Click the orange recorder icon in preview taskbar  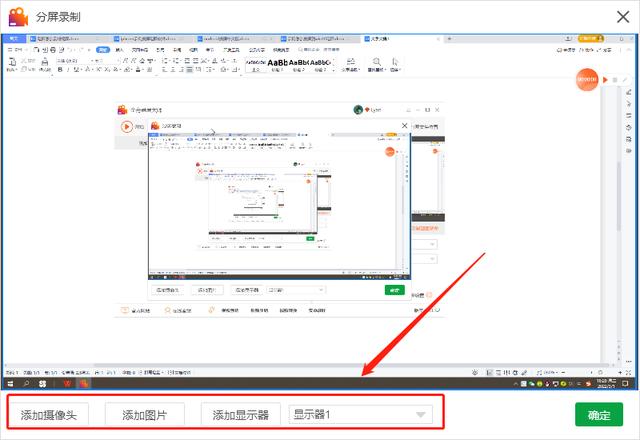(x=85, y=383)
